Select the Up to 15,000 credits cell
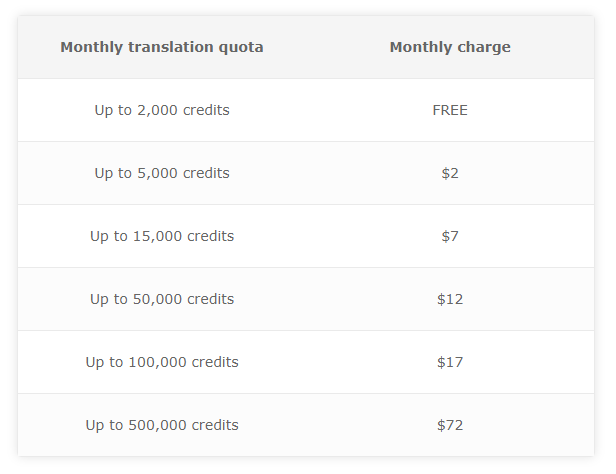 pos(162,236)
